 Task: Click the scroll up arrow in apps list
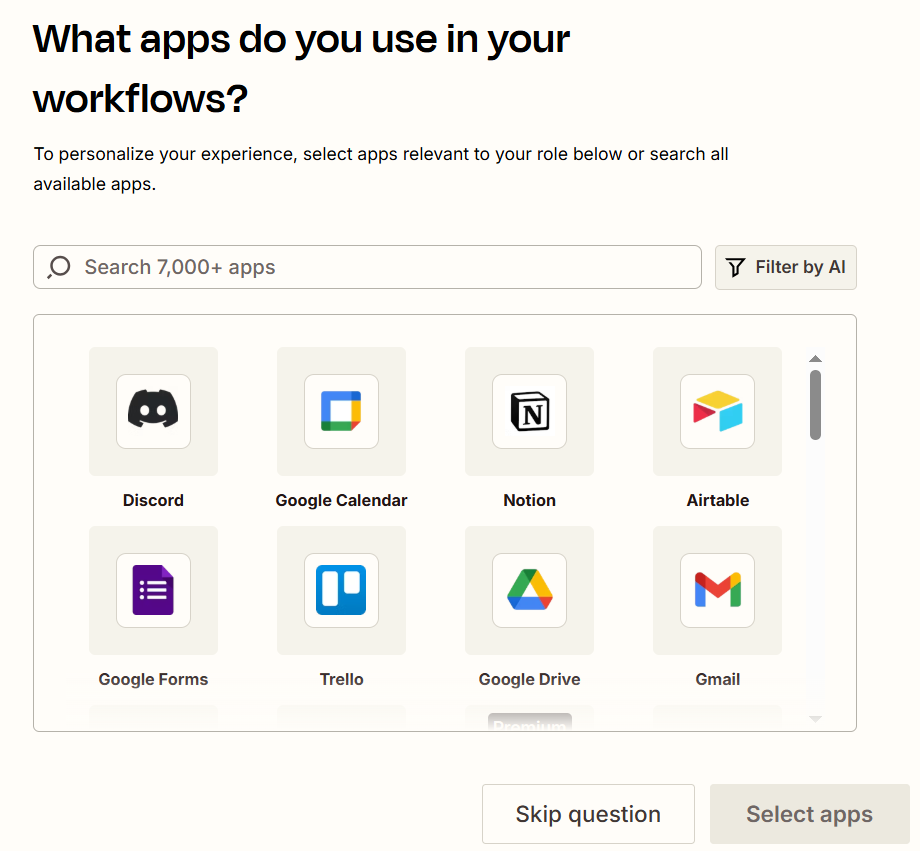[815, 359]
